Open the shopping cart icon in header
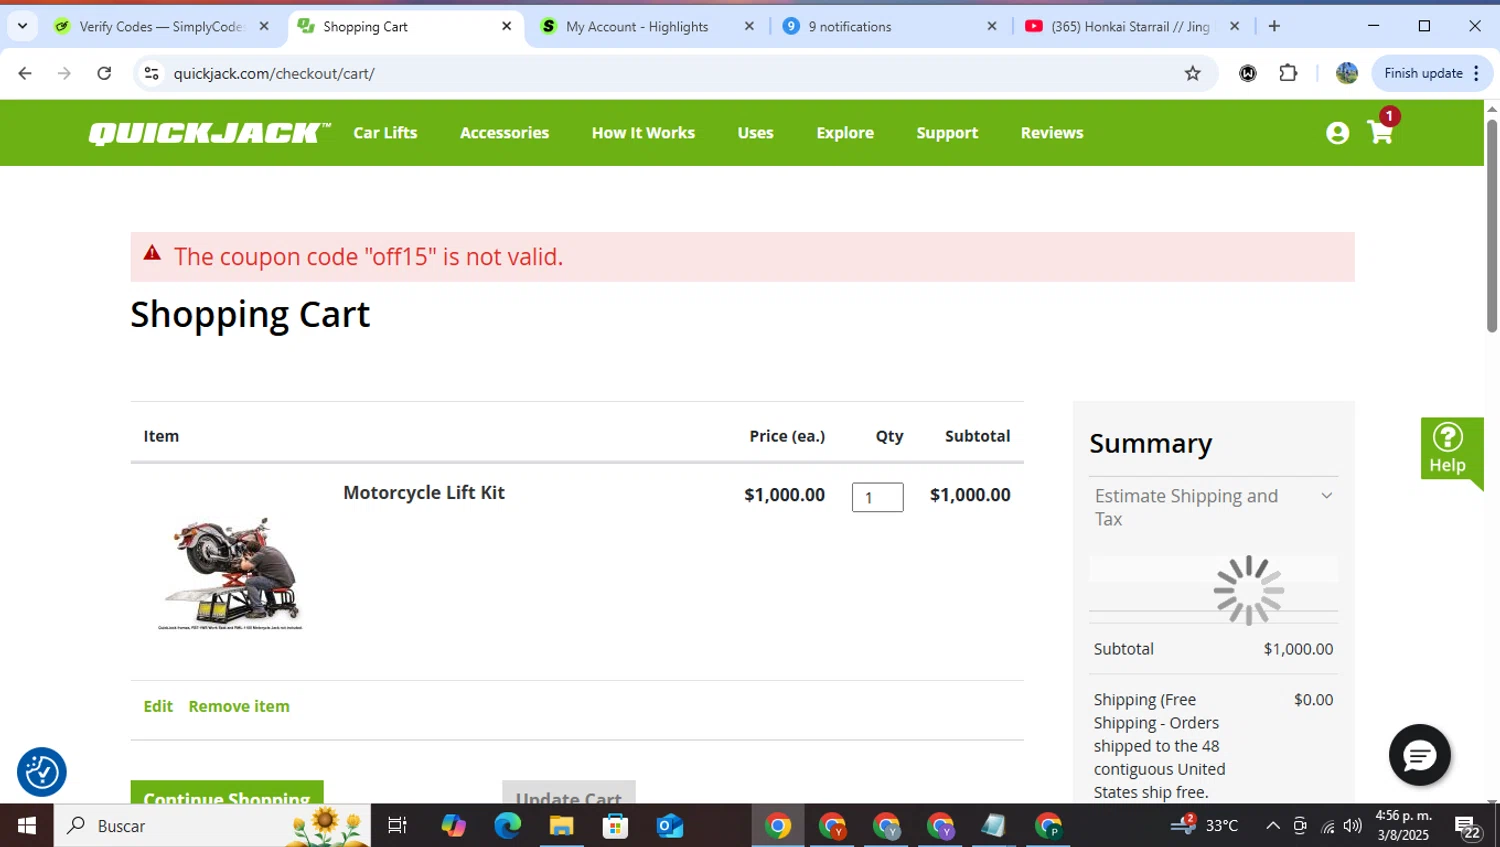 (1381, 132)
